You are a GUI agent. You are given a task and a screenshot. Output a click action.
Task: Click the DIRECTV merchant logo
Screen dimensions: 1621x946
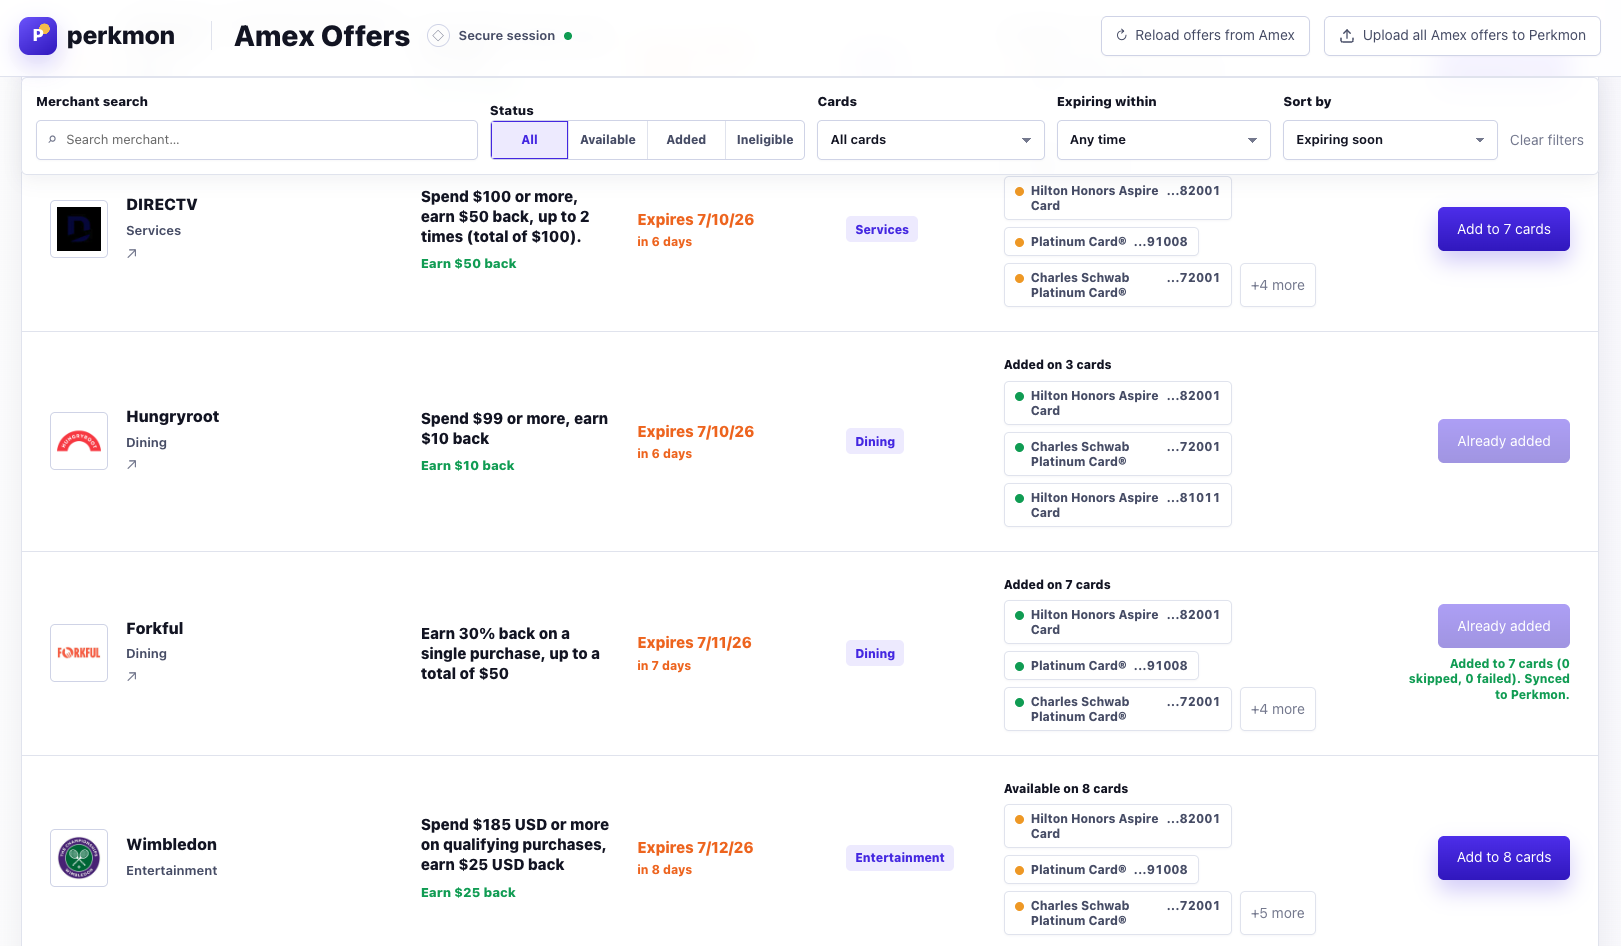click(x=79, y=229)
